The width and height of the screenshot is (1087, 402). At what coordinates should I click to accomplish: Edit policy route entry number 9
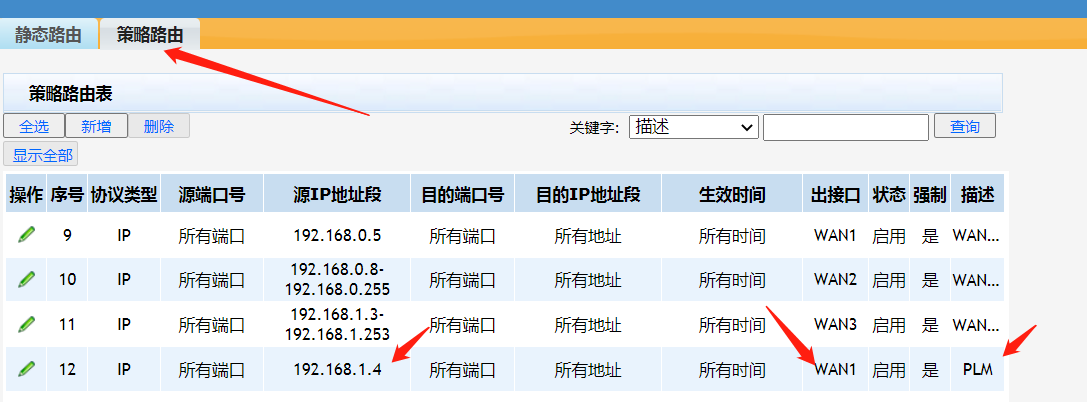26,236
